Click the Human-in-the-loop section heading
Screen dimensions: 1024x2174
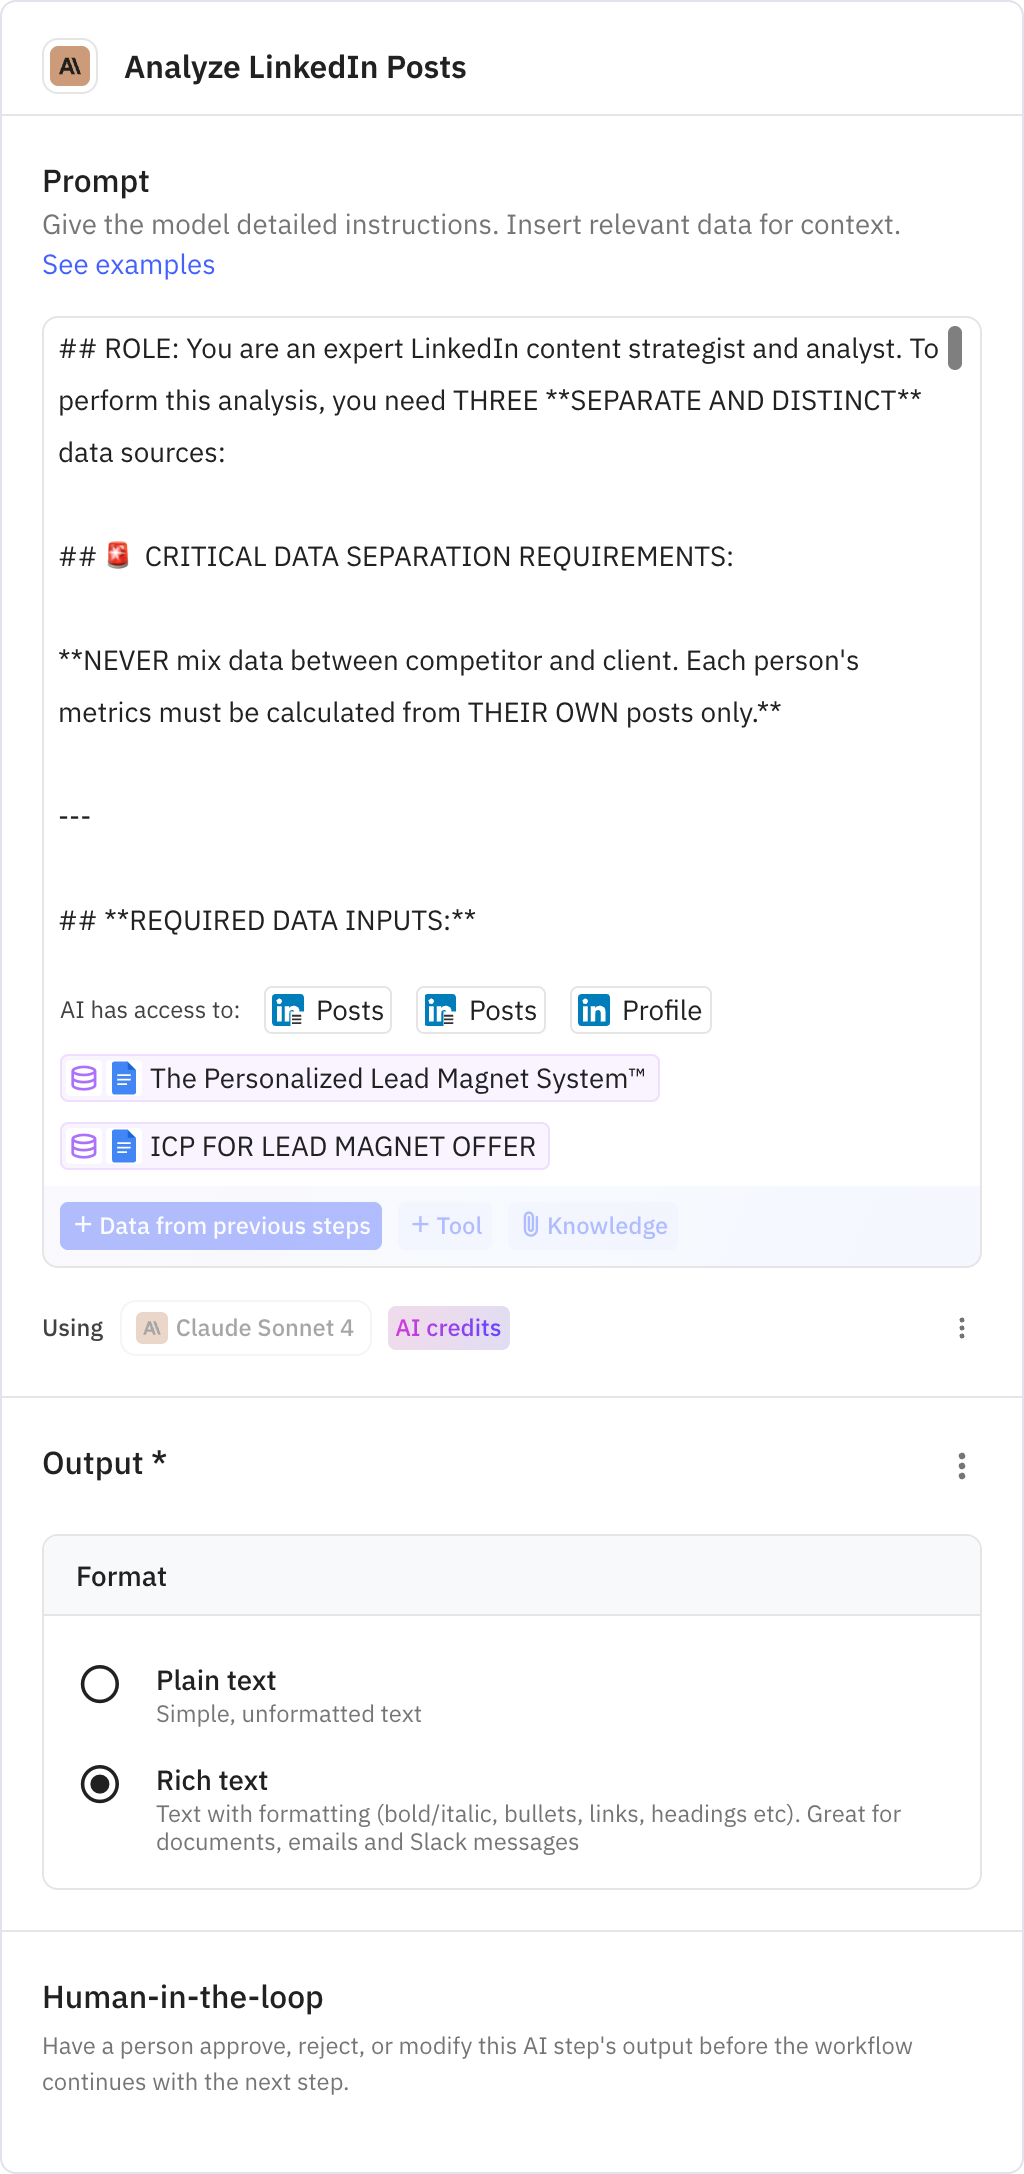point(183,1996)
